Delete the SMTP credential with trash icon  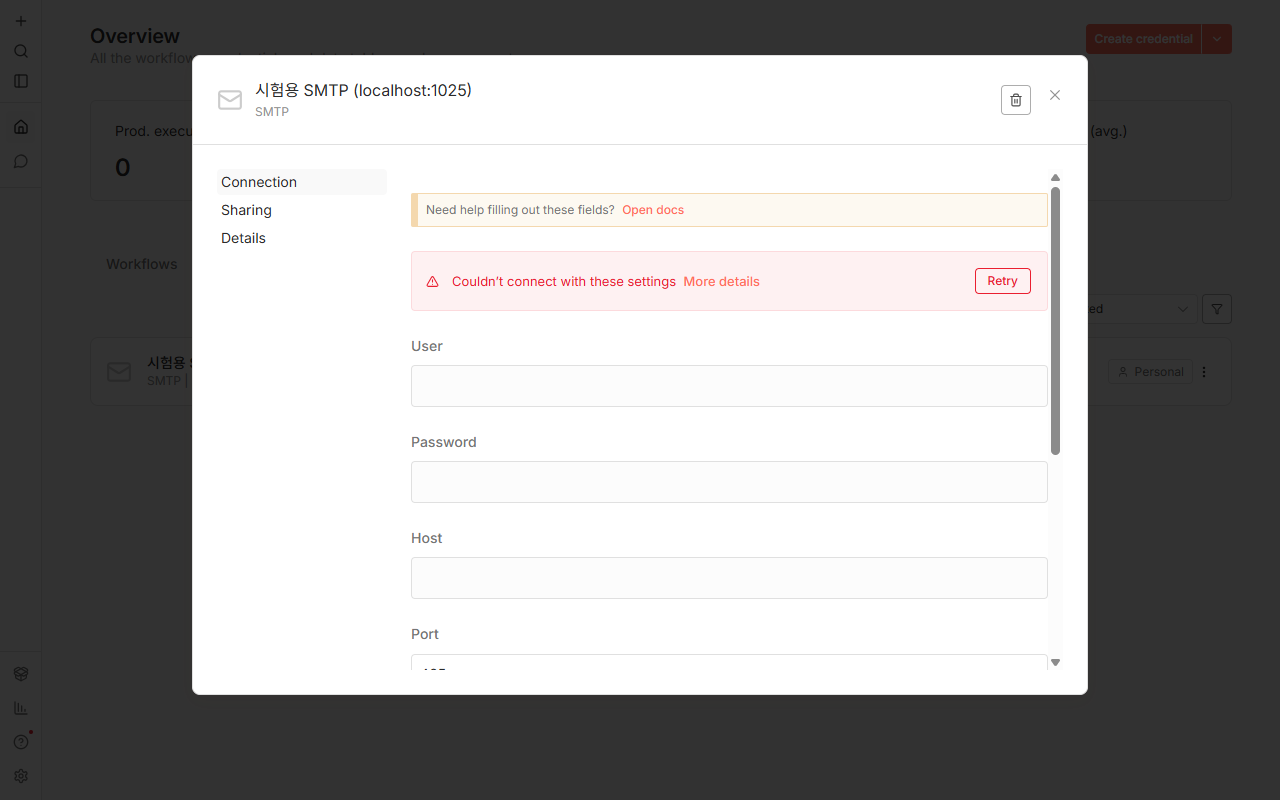(1015, 100)
